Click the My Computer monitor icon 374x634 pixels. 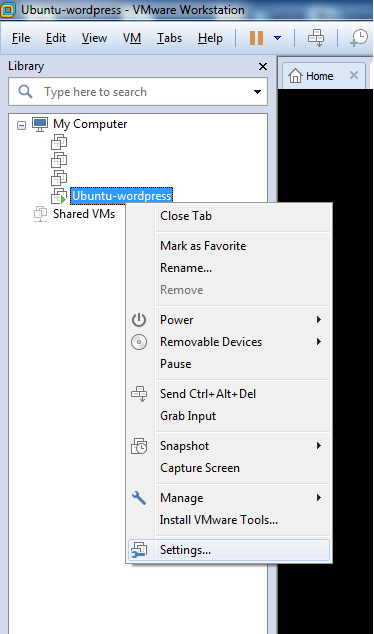40,124
